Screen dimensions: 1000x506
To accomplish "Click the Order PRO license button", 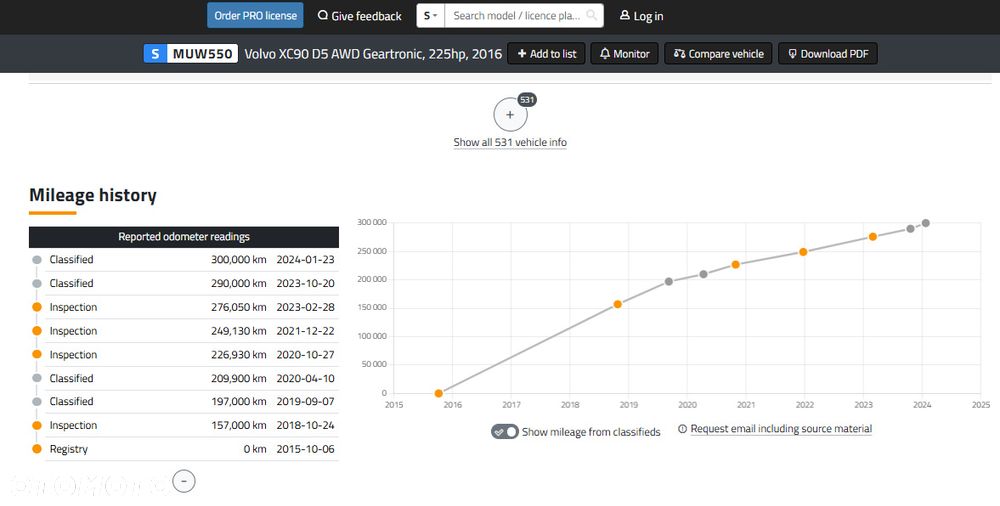I will (255, 15).
